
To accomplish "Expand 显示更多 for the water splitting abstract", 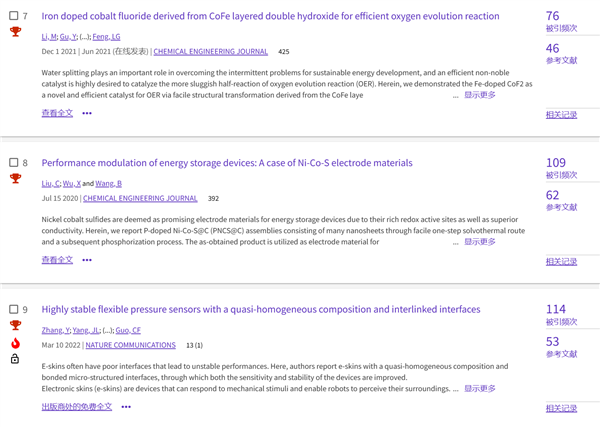I will [479, 95].
